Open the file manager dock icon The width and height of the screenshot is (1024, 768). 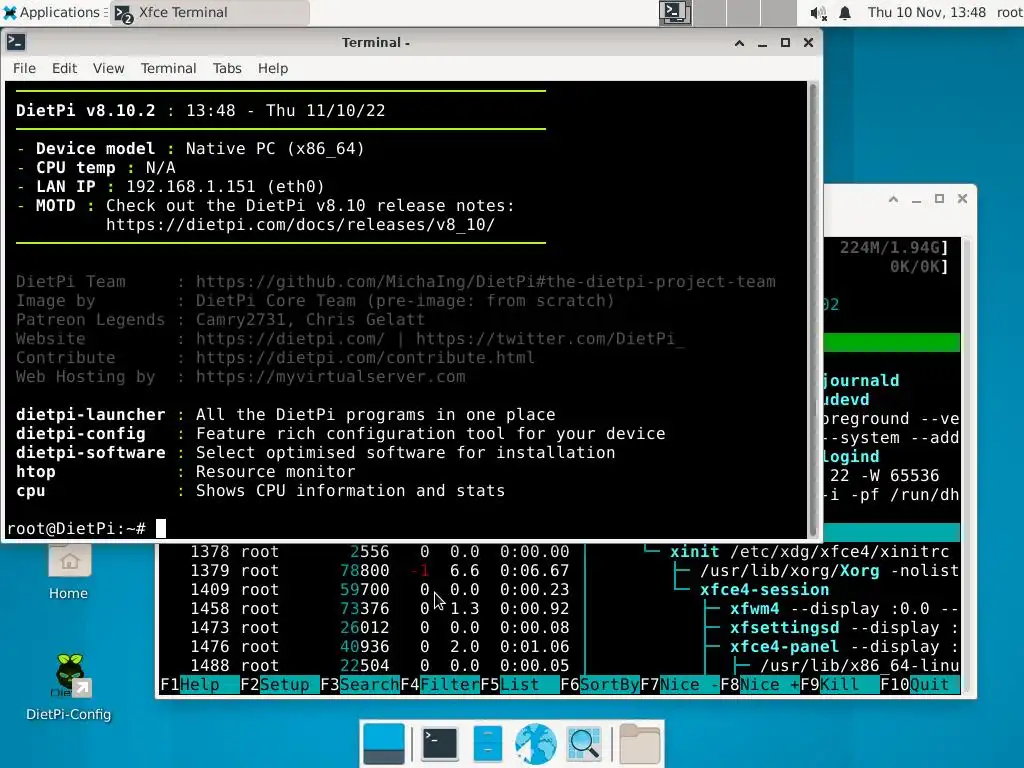pos(487,744)
